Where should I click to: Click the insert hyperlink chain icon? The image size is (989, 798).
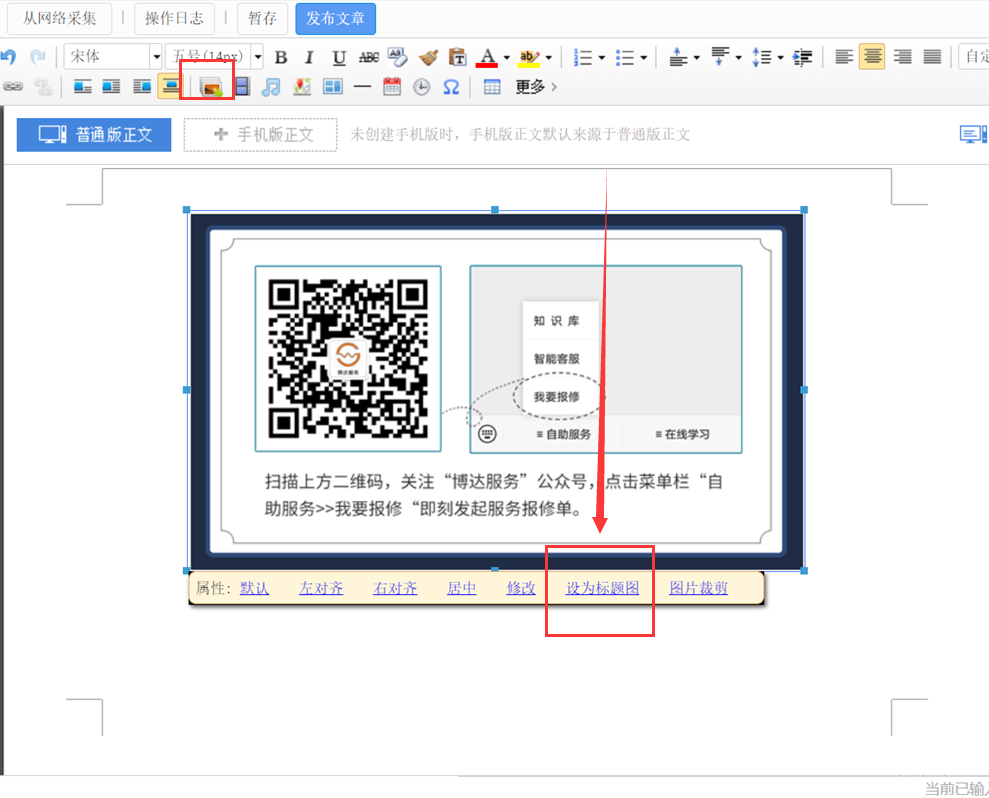13,87
